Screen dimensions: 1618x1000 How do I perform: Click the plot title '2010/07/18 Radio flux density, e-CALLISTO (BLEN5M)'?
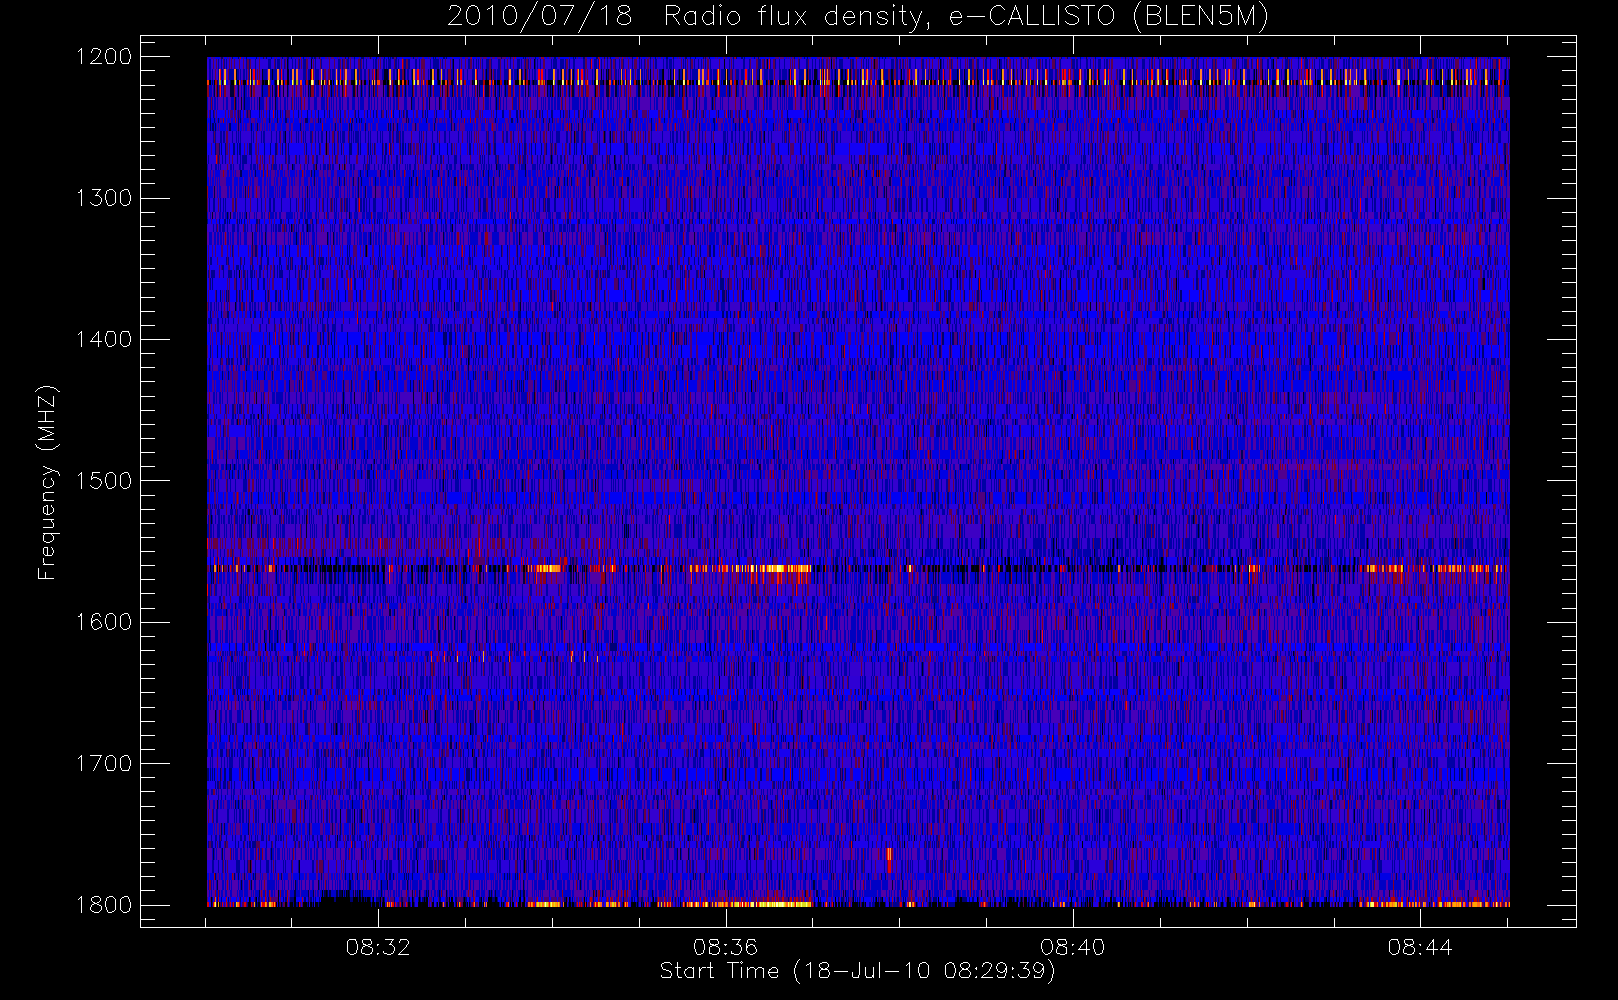858,17
